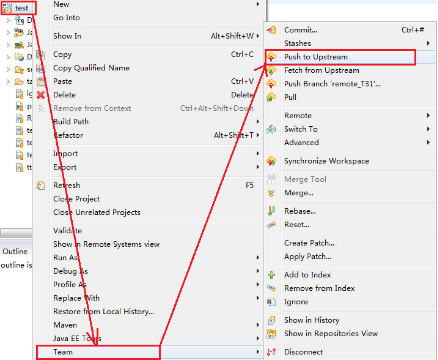Click the Copy icon in context menu
438x360 pixels.
(x=41, y=55)
